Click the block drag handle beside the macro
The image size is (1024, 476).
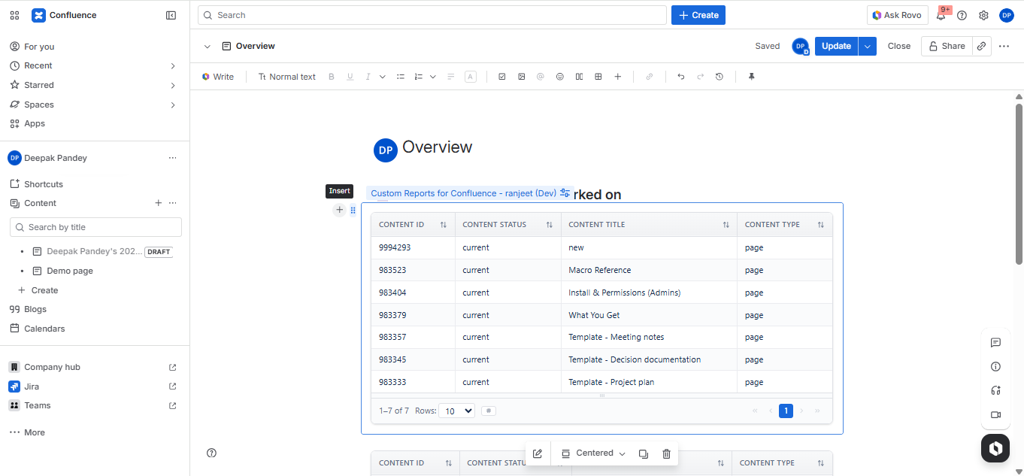pyautogui.click(x=353, y=210)
